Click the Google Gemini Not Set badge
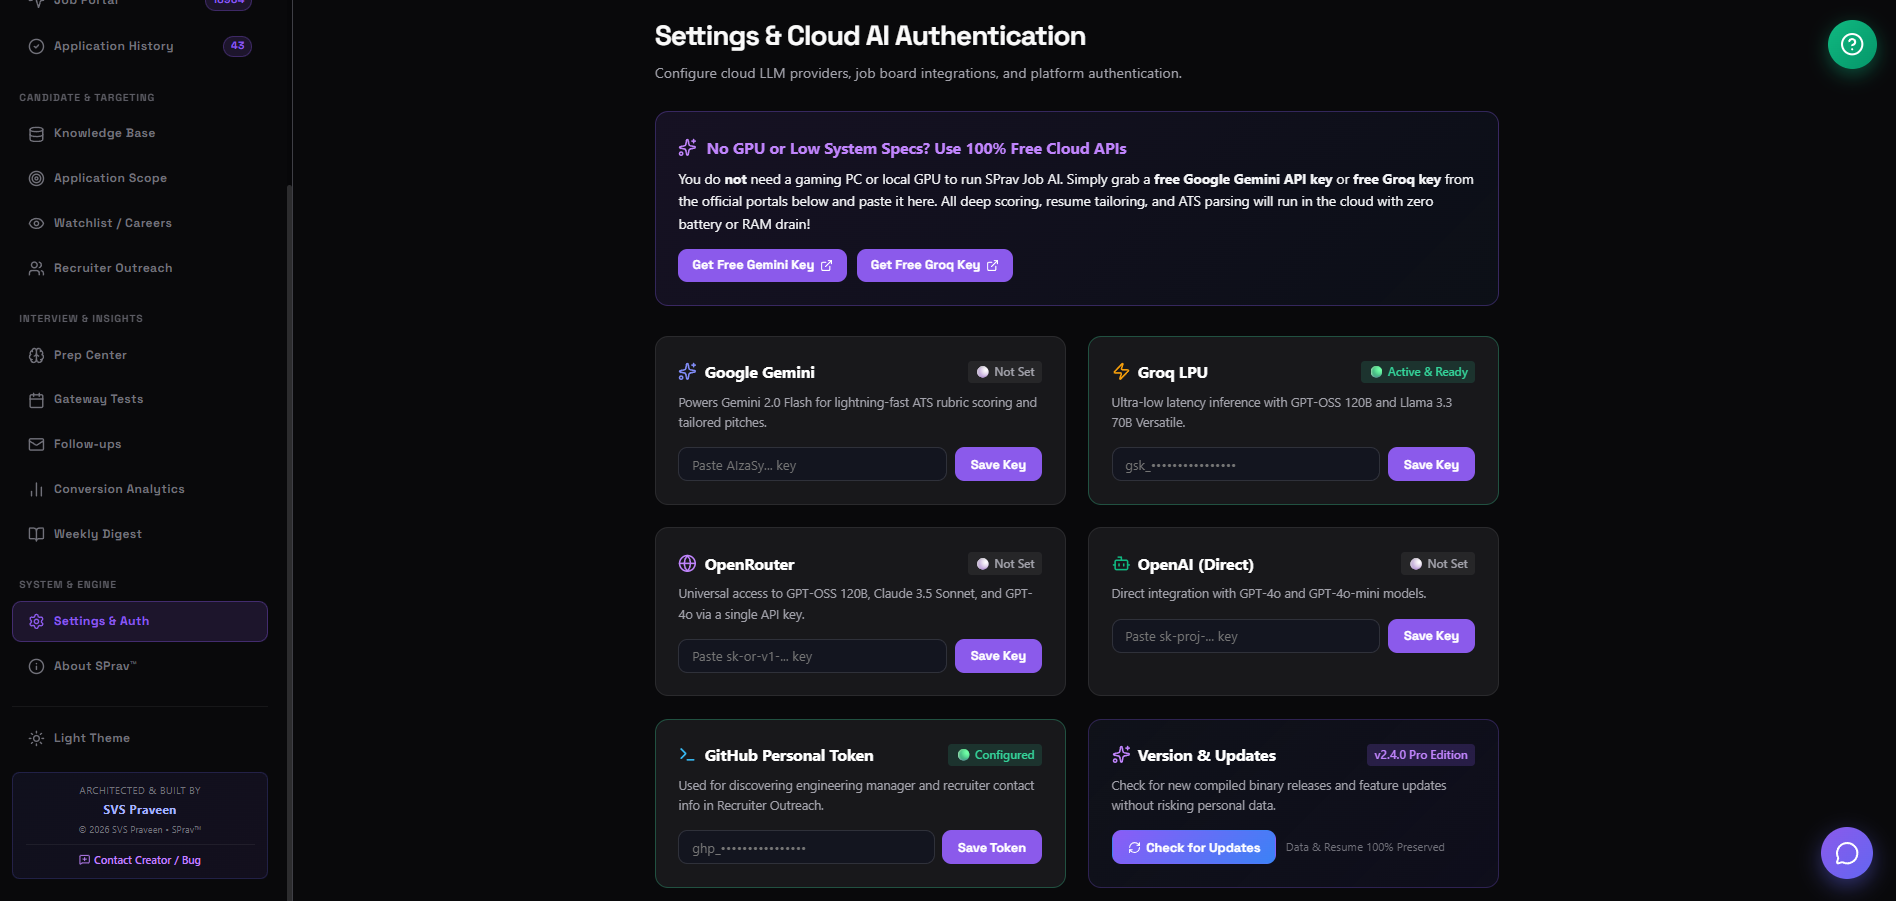 coord(1005,372)
